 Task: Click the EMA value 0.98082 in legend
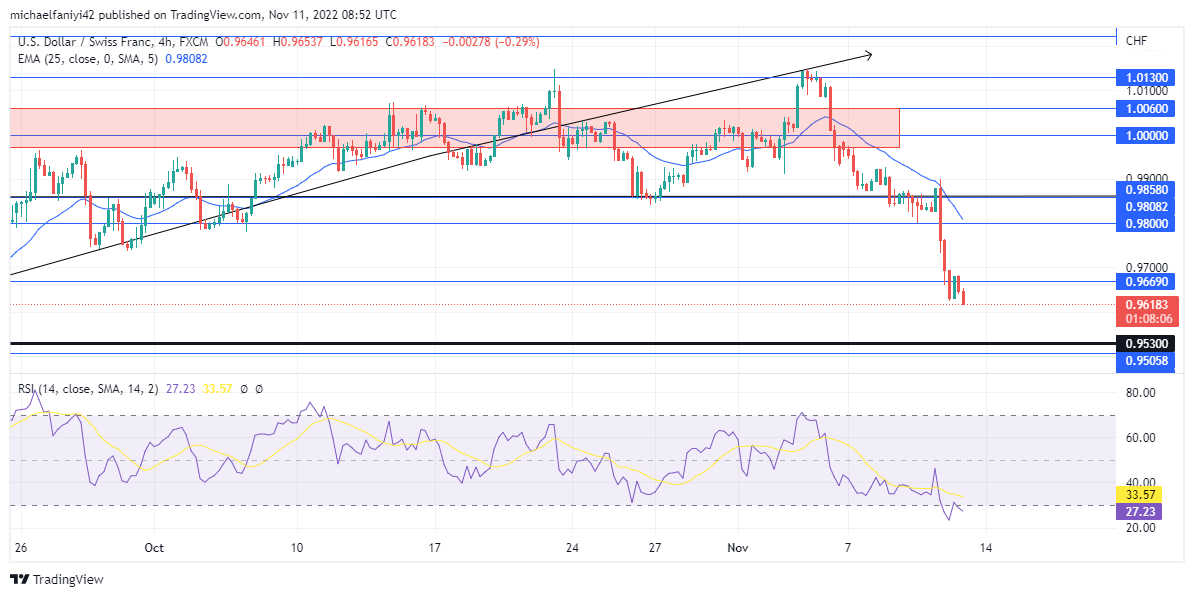[185, 58]
